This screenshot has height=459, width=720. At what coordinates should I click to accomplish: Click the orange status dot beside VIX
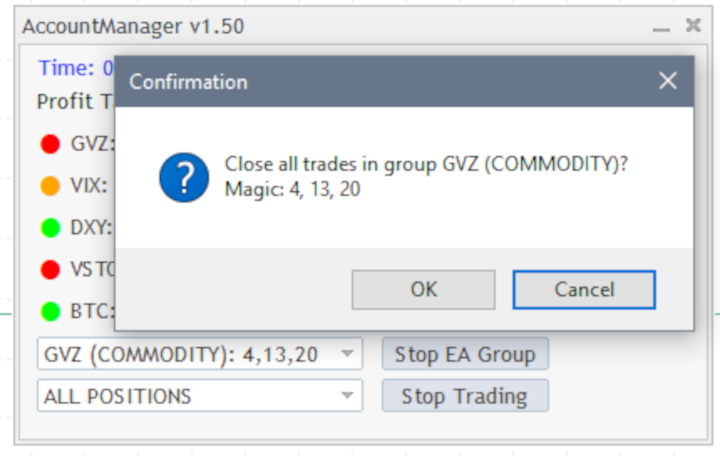pos(51,185)
